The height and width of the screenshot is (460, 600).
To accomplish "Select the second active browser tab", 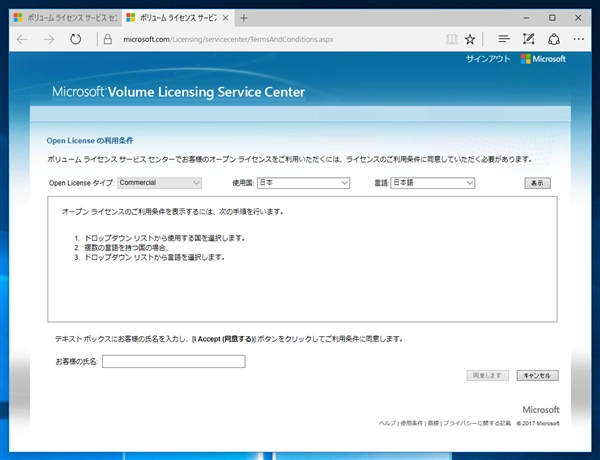I will [178, 18].
